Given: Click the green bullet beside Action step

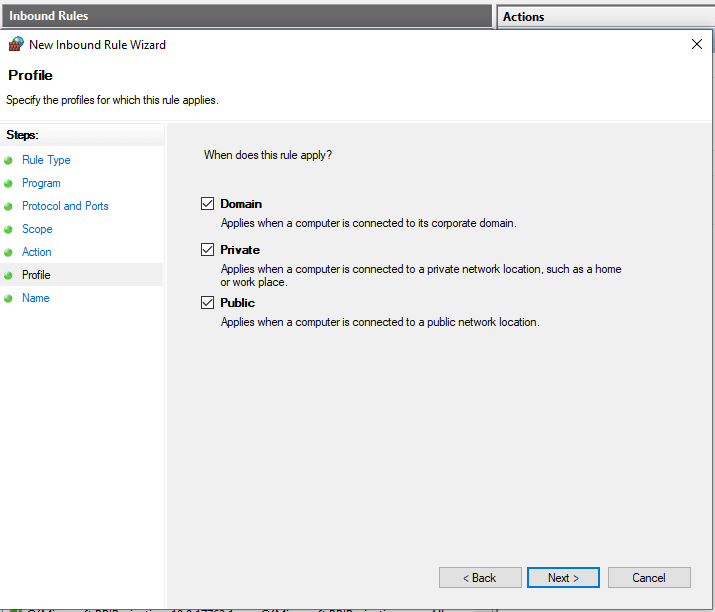Looking at the screenshot, I should (x=8, y=252).
